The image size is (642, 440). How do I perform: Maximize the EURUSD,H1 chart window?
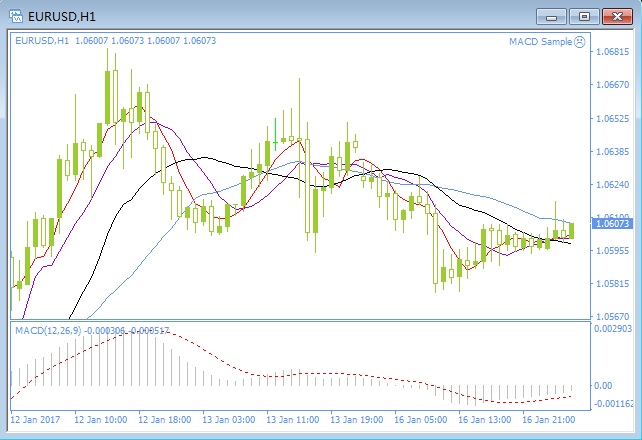584,17
